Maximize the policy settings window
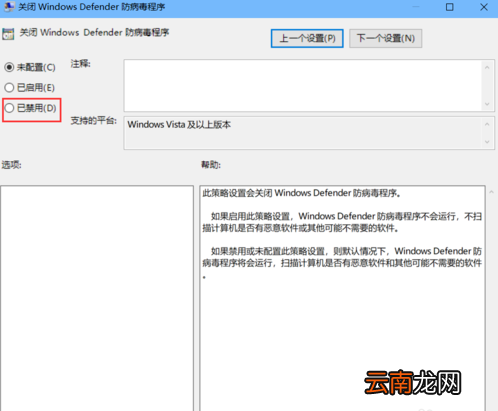The width and height of the screenshot is (498, 411). 450,7
